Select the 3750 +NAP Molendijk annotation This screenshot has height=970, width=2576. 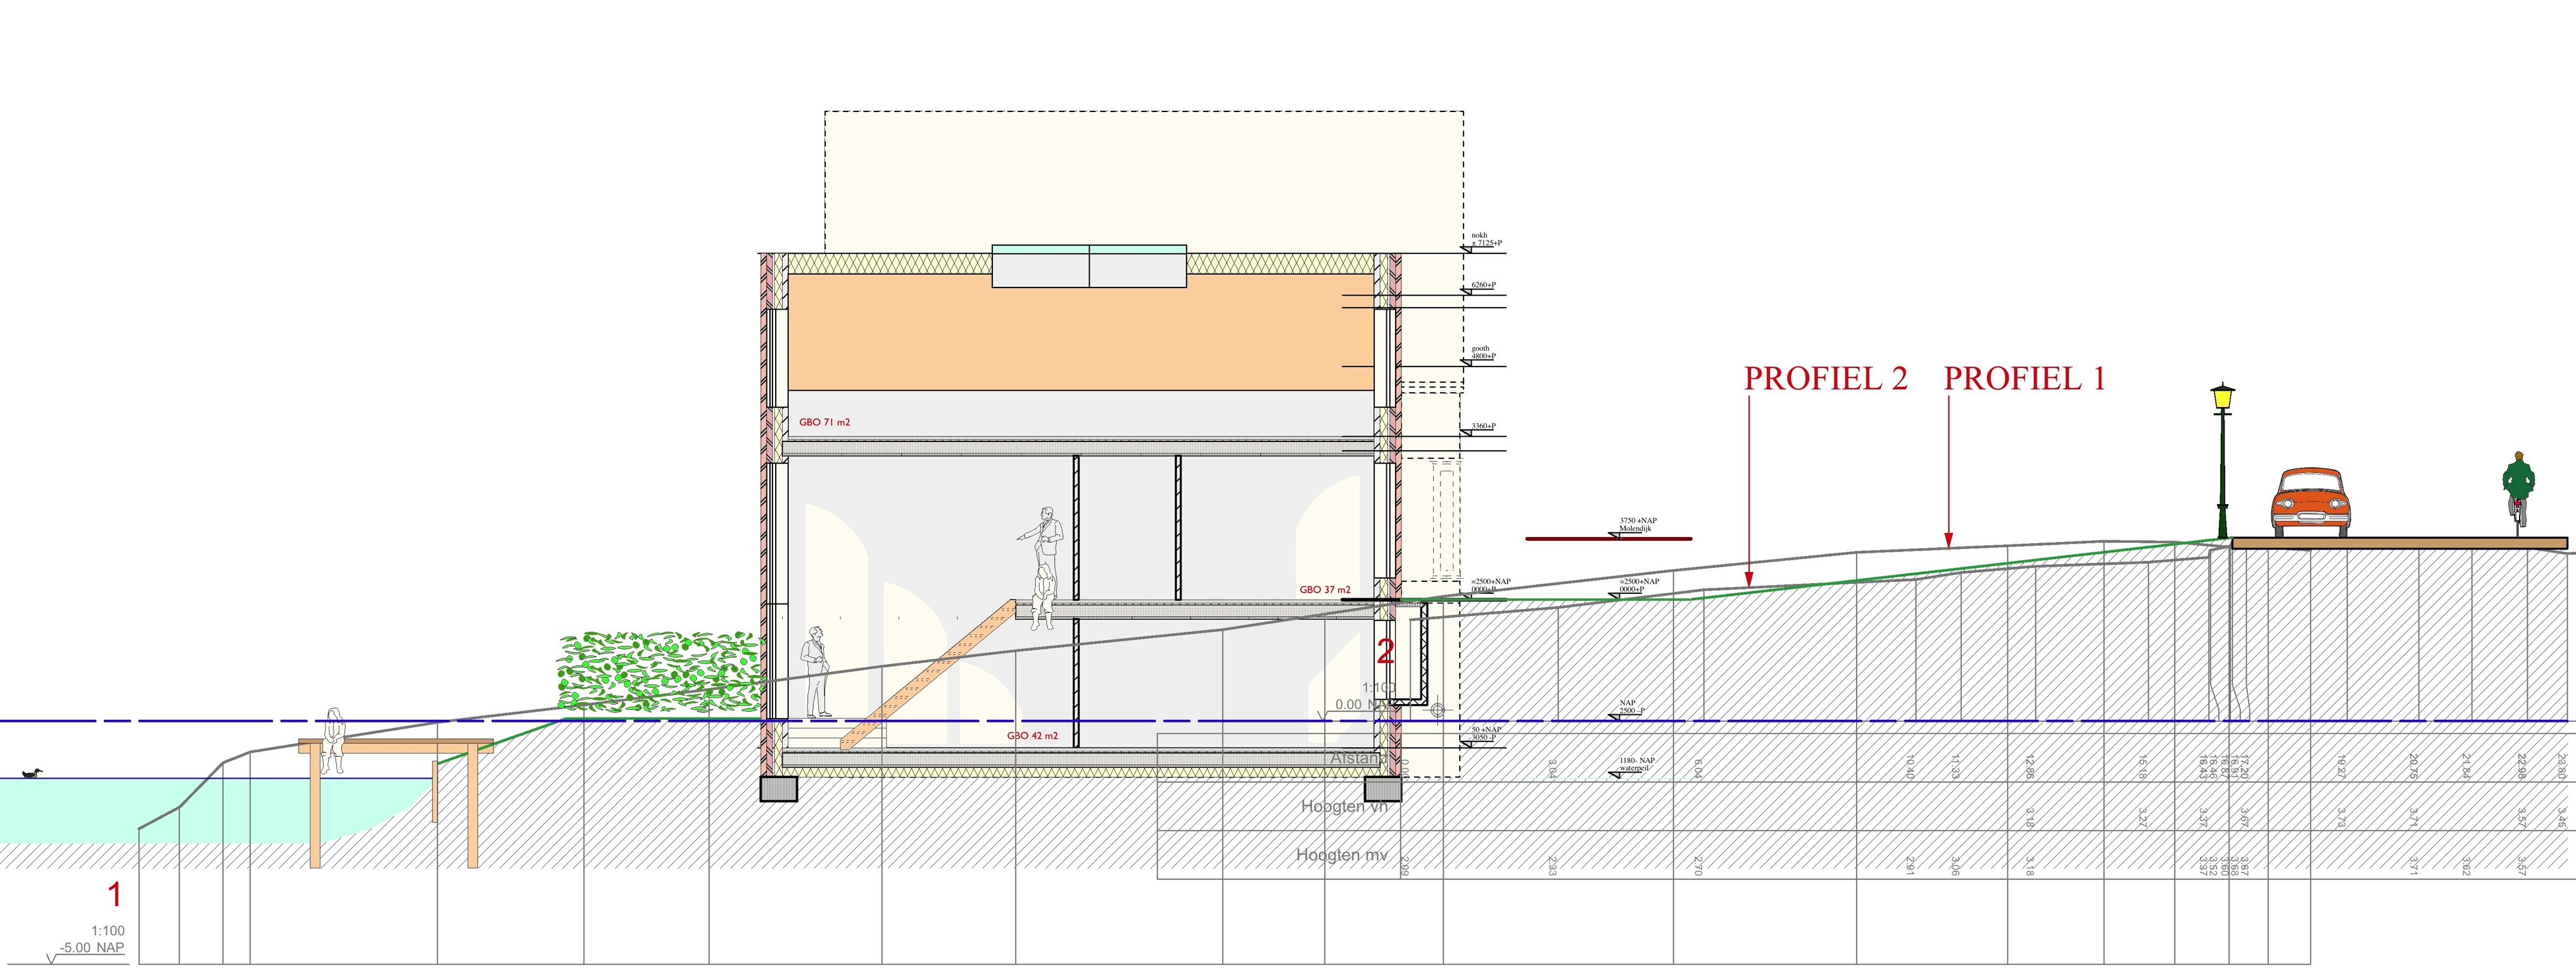1638,525
